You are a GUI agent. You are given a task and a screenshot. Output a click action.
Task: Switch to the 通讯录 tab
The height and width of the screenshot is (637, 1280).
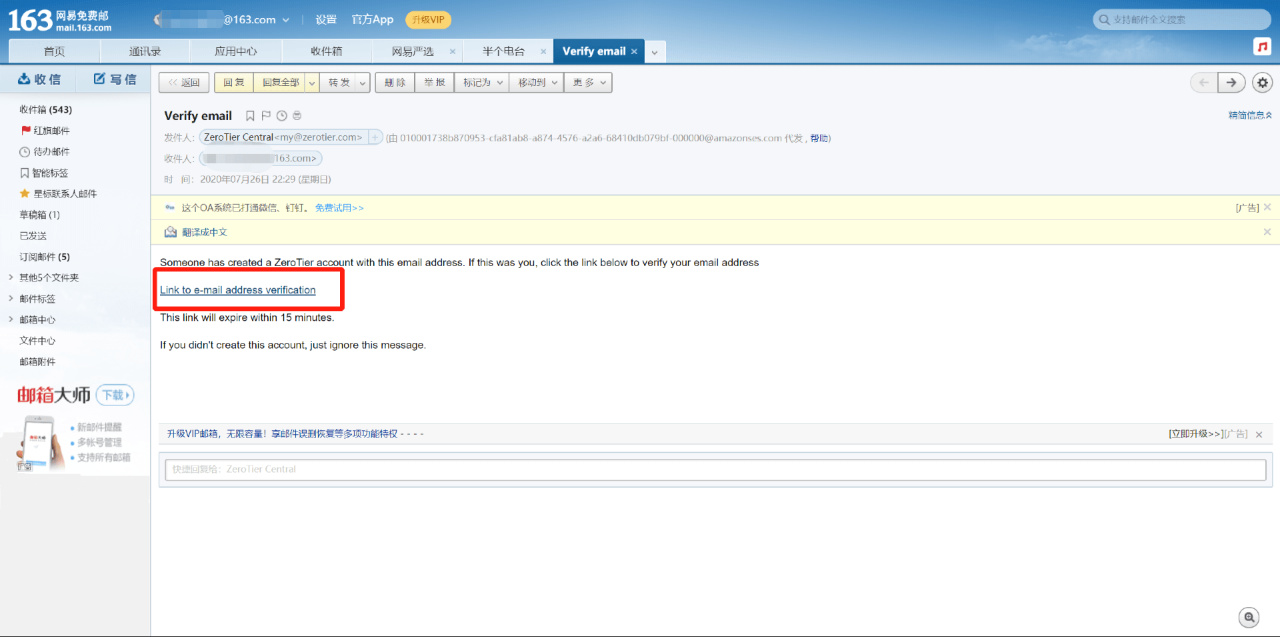point(145,51)
